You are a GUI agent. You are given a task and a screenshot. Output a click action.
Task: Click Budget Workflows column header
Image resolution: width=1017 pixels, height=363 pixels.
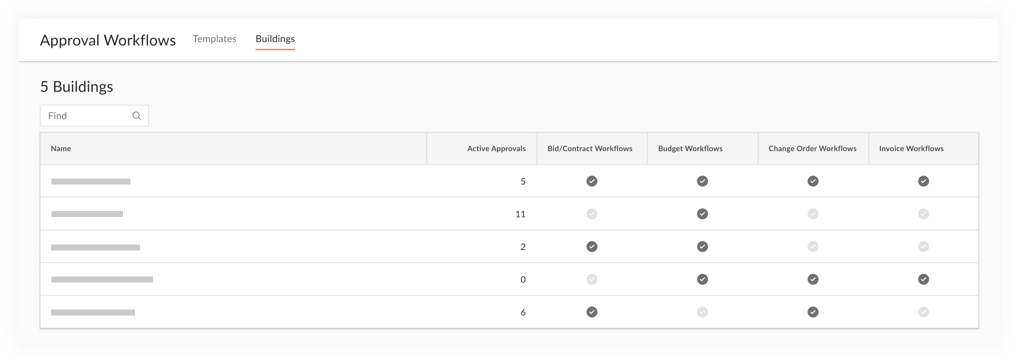[690, 148]
